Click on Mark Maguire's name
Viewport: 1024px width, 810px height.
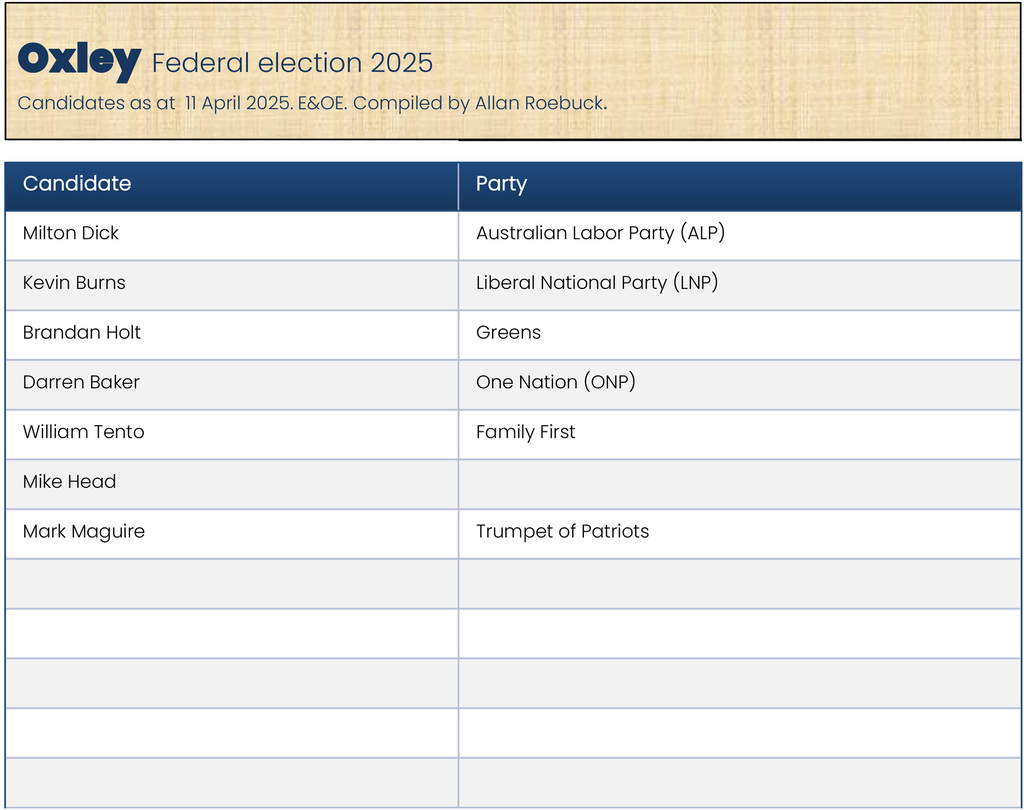click(84, 532)
